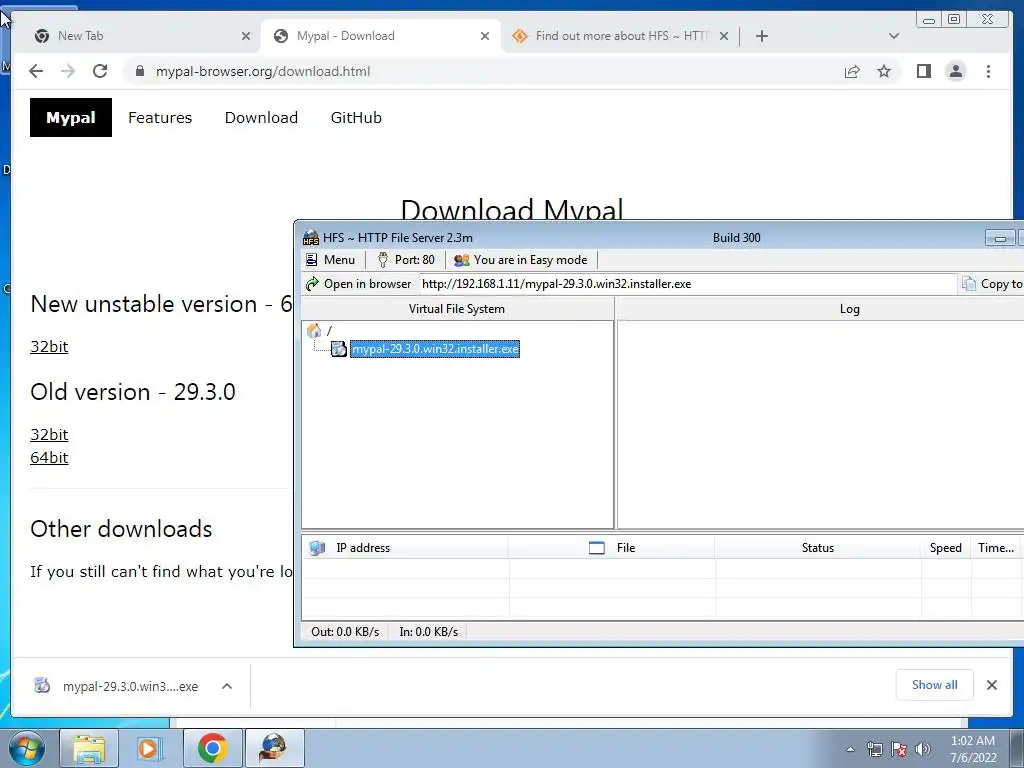Open Chrome side panel icon
Image resolution: width=1024 pixels, height=768 pixels.
coord(923,71)
